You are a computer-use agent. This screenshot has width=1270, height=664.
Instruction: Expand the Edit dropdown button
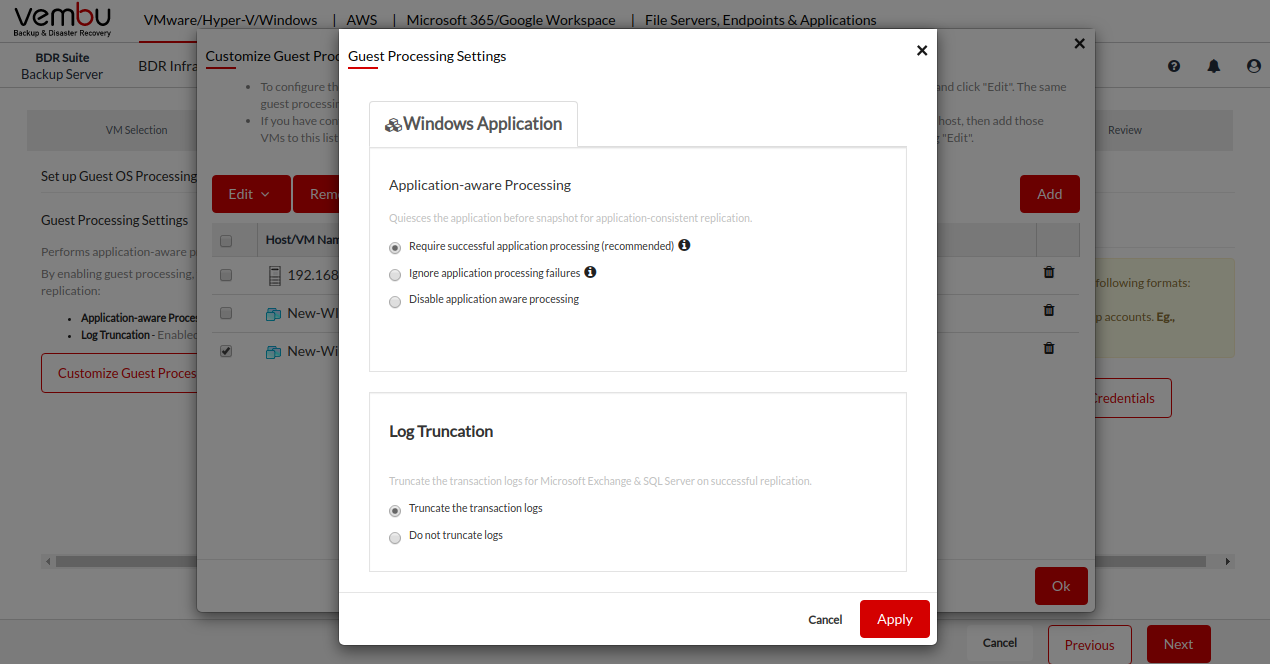click(250, 194)
